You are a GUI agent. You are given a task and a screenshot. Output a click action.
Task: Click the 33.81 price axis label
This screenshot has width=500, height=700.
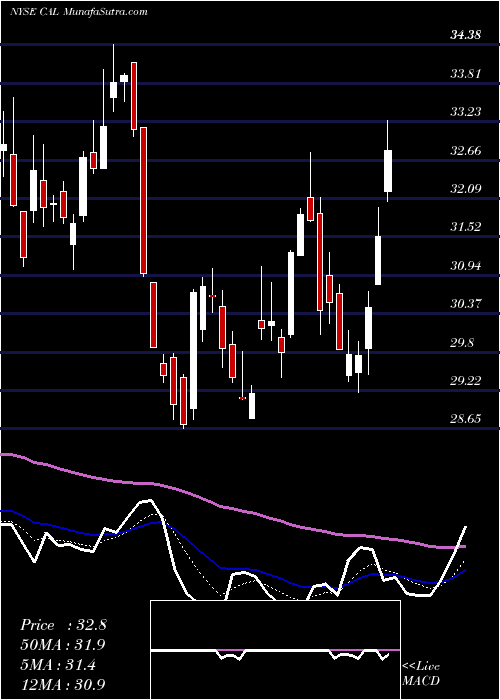click(x=466, y=73)
